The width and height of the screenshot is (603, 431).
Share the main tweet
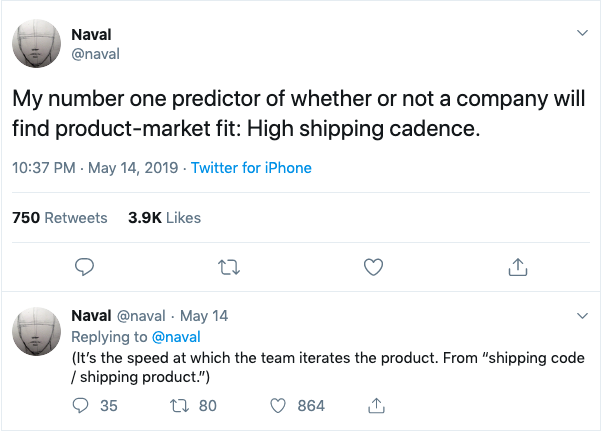[x=517, y=267]
